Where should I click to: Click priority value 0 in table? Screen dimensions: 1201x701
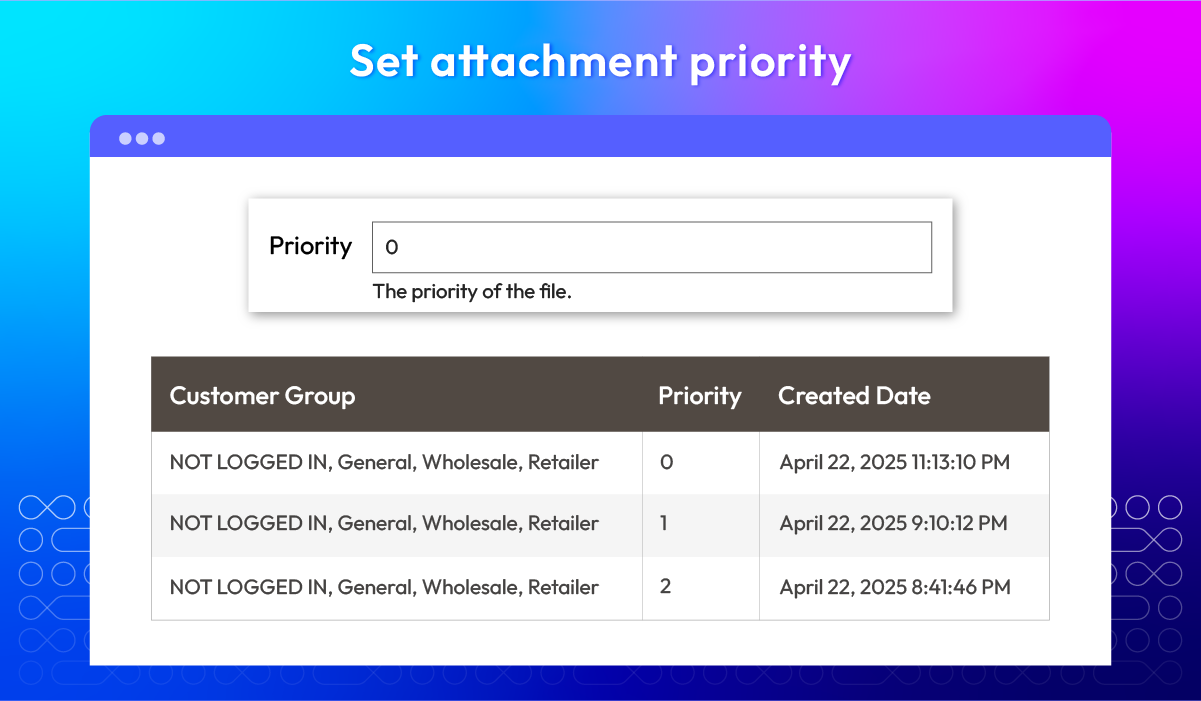pos(666,462)
